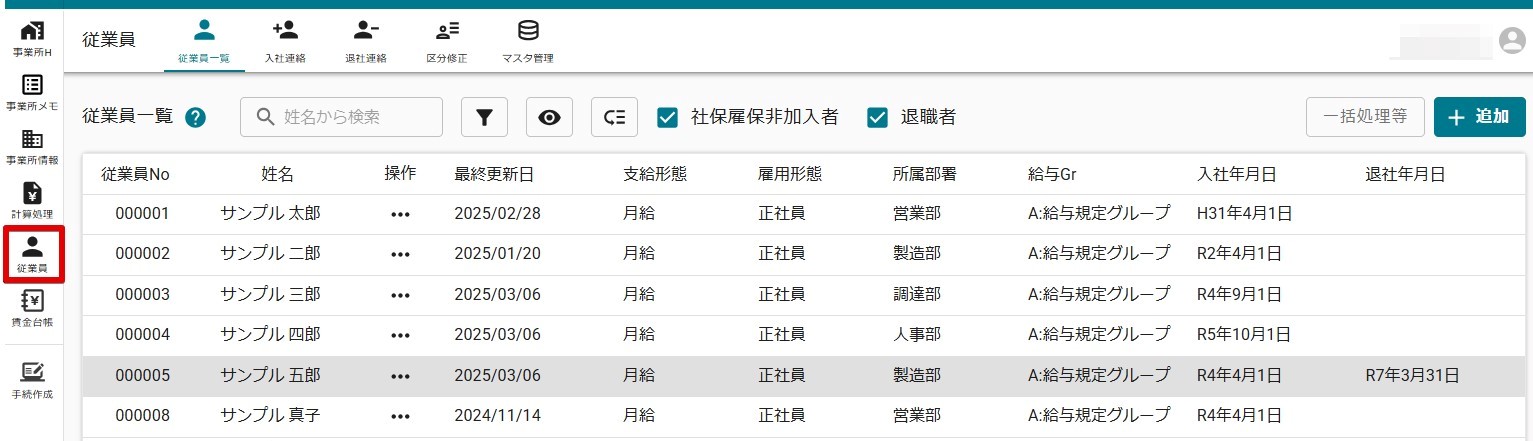The height and width of the screenshot is (441, 1533).
Task: Switch to 入社連絡 tab
Action: coord(285,42)
